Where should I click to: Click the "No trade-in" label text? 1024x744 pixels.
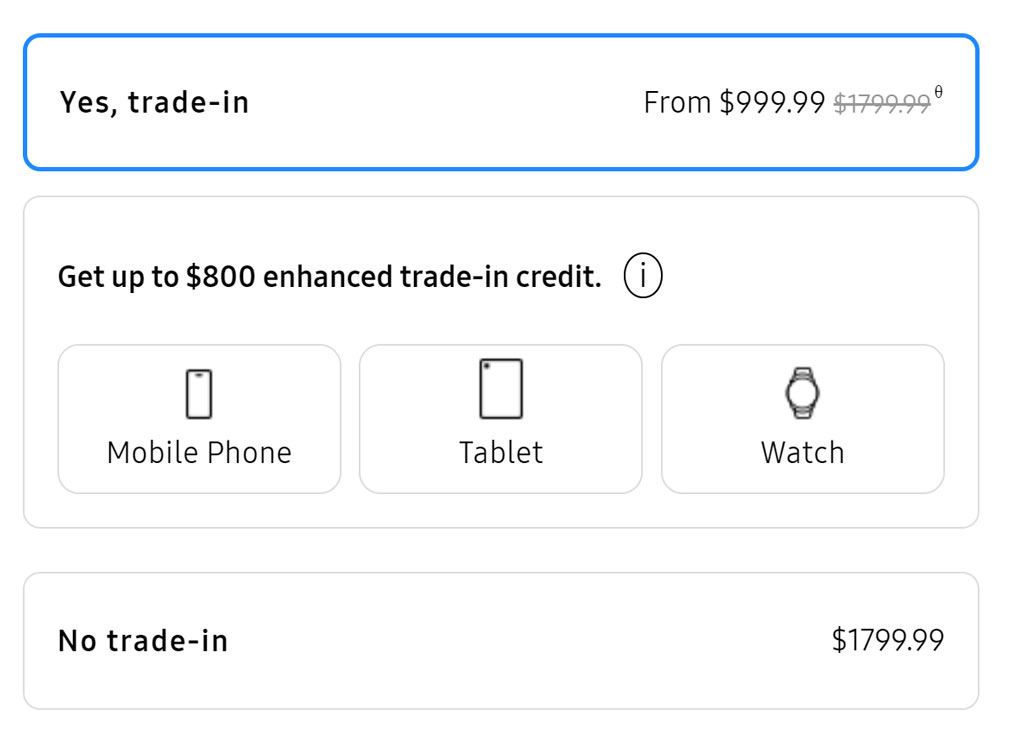coord(143,641)
